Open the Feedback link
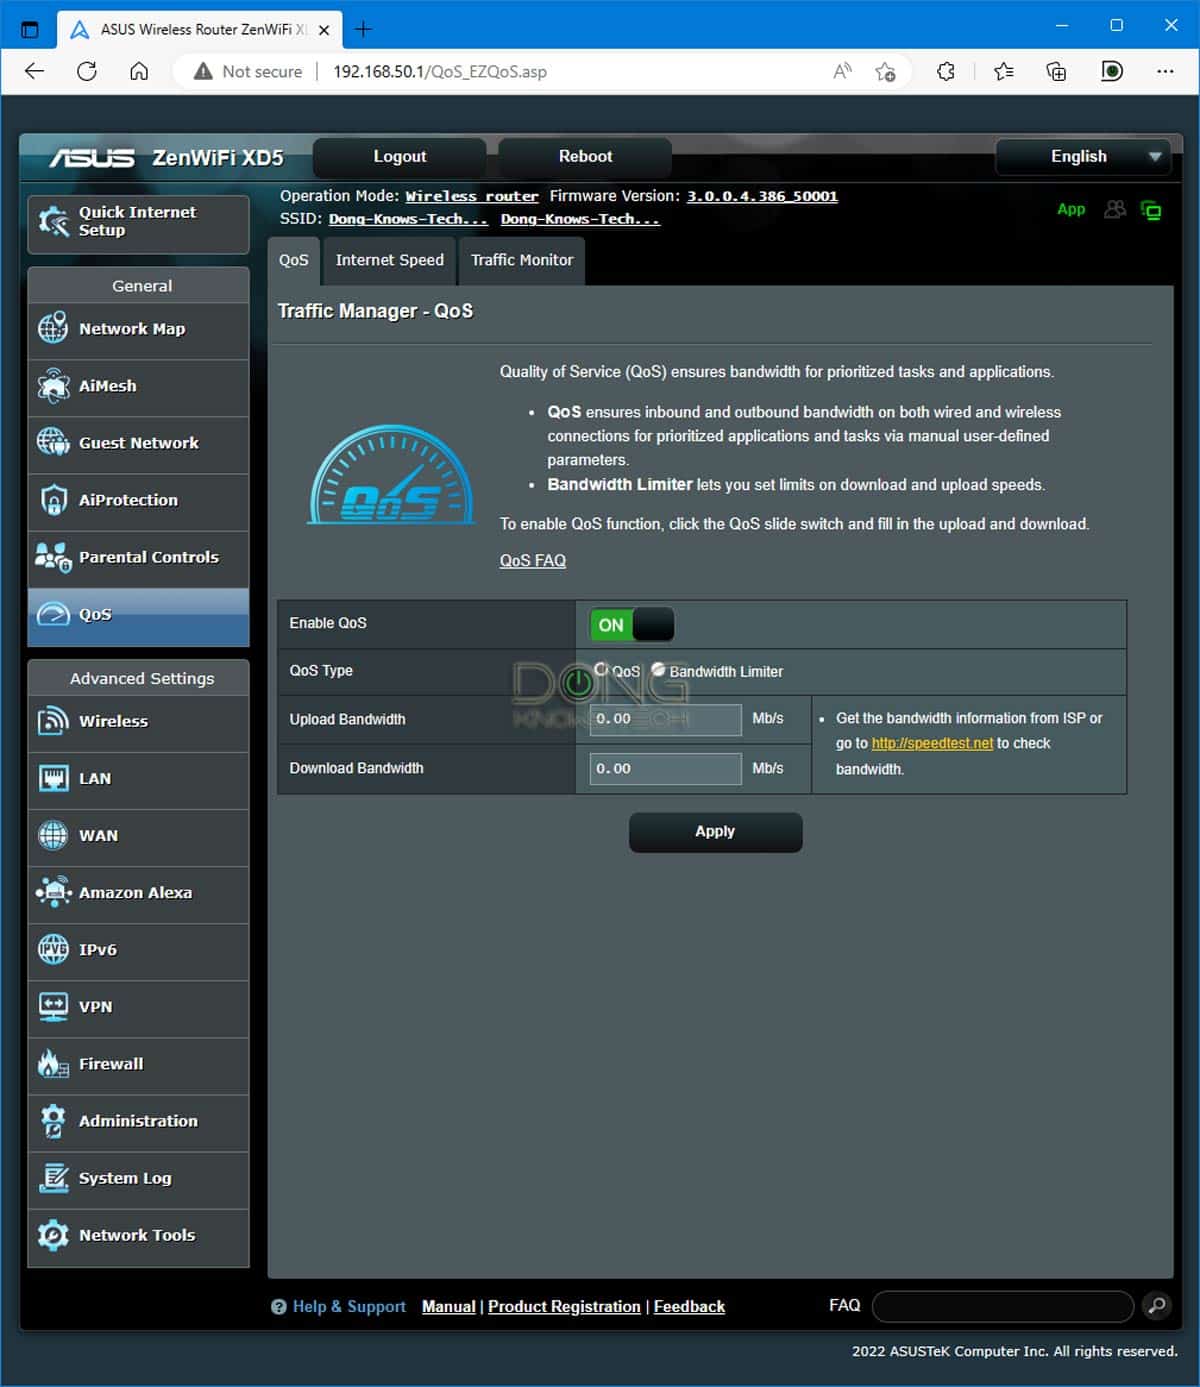Screen dimensions: 1200x1387 coord(689,1307)
